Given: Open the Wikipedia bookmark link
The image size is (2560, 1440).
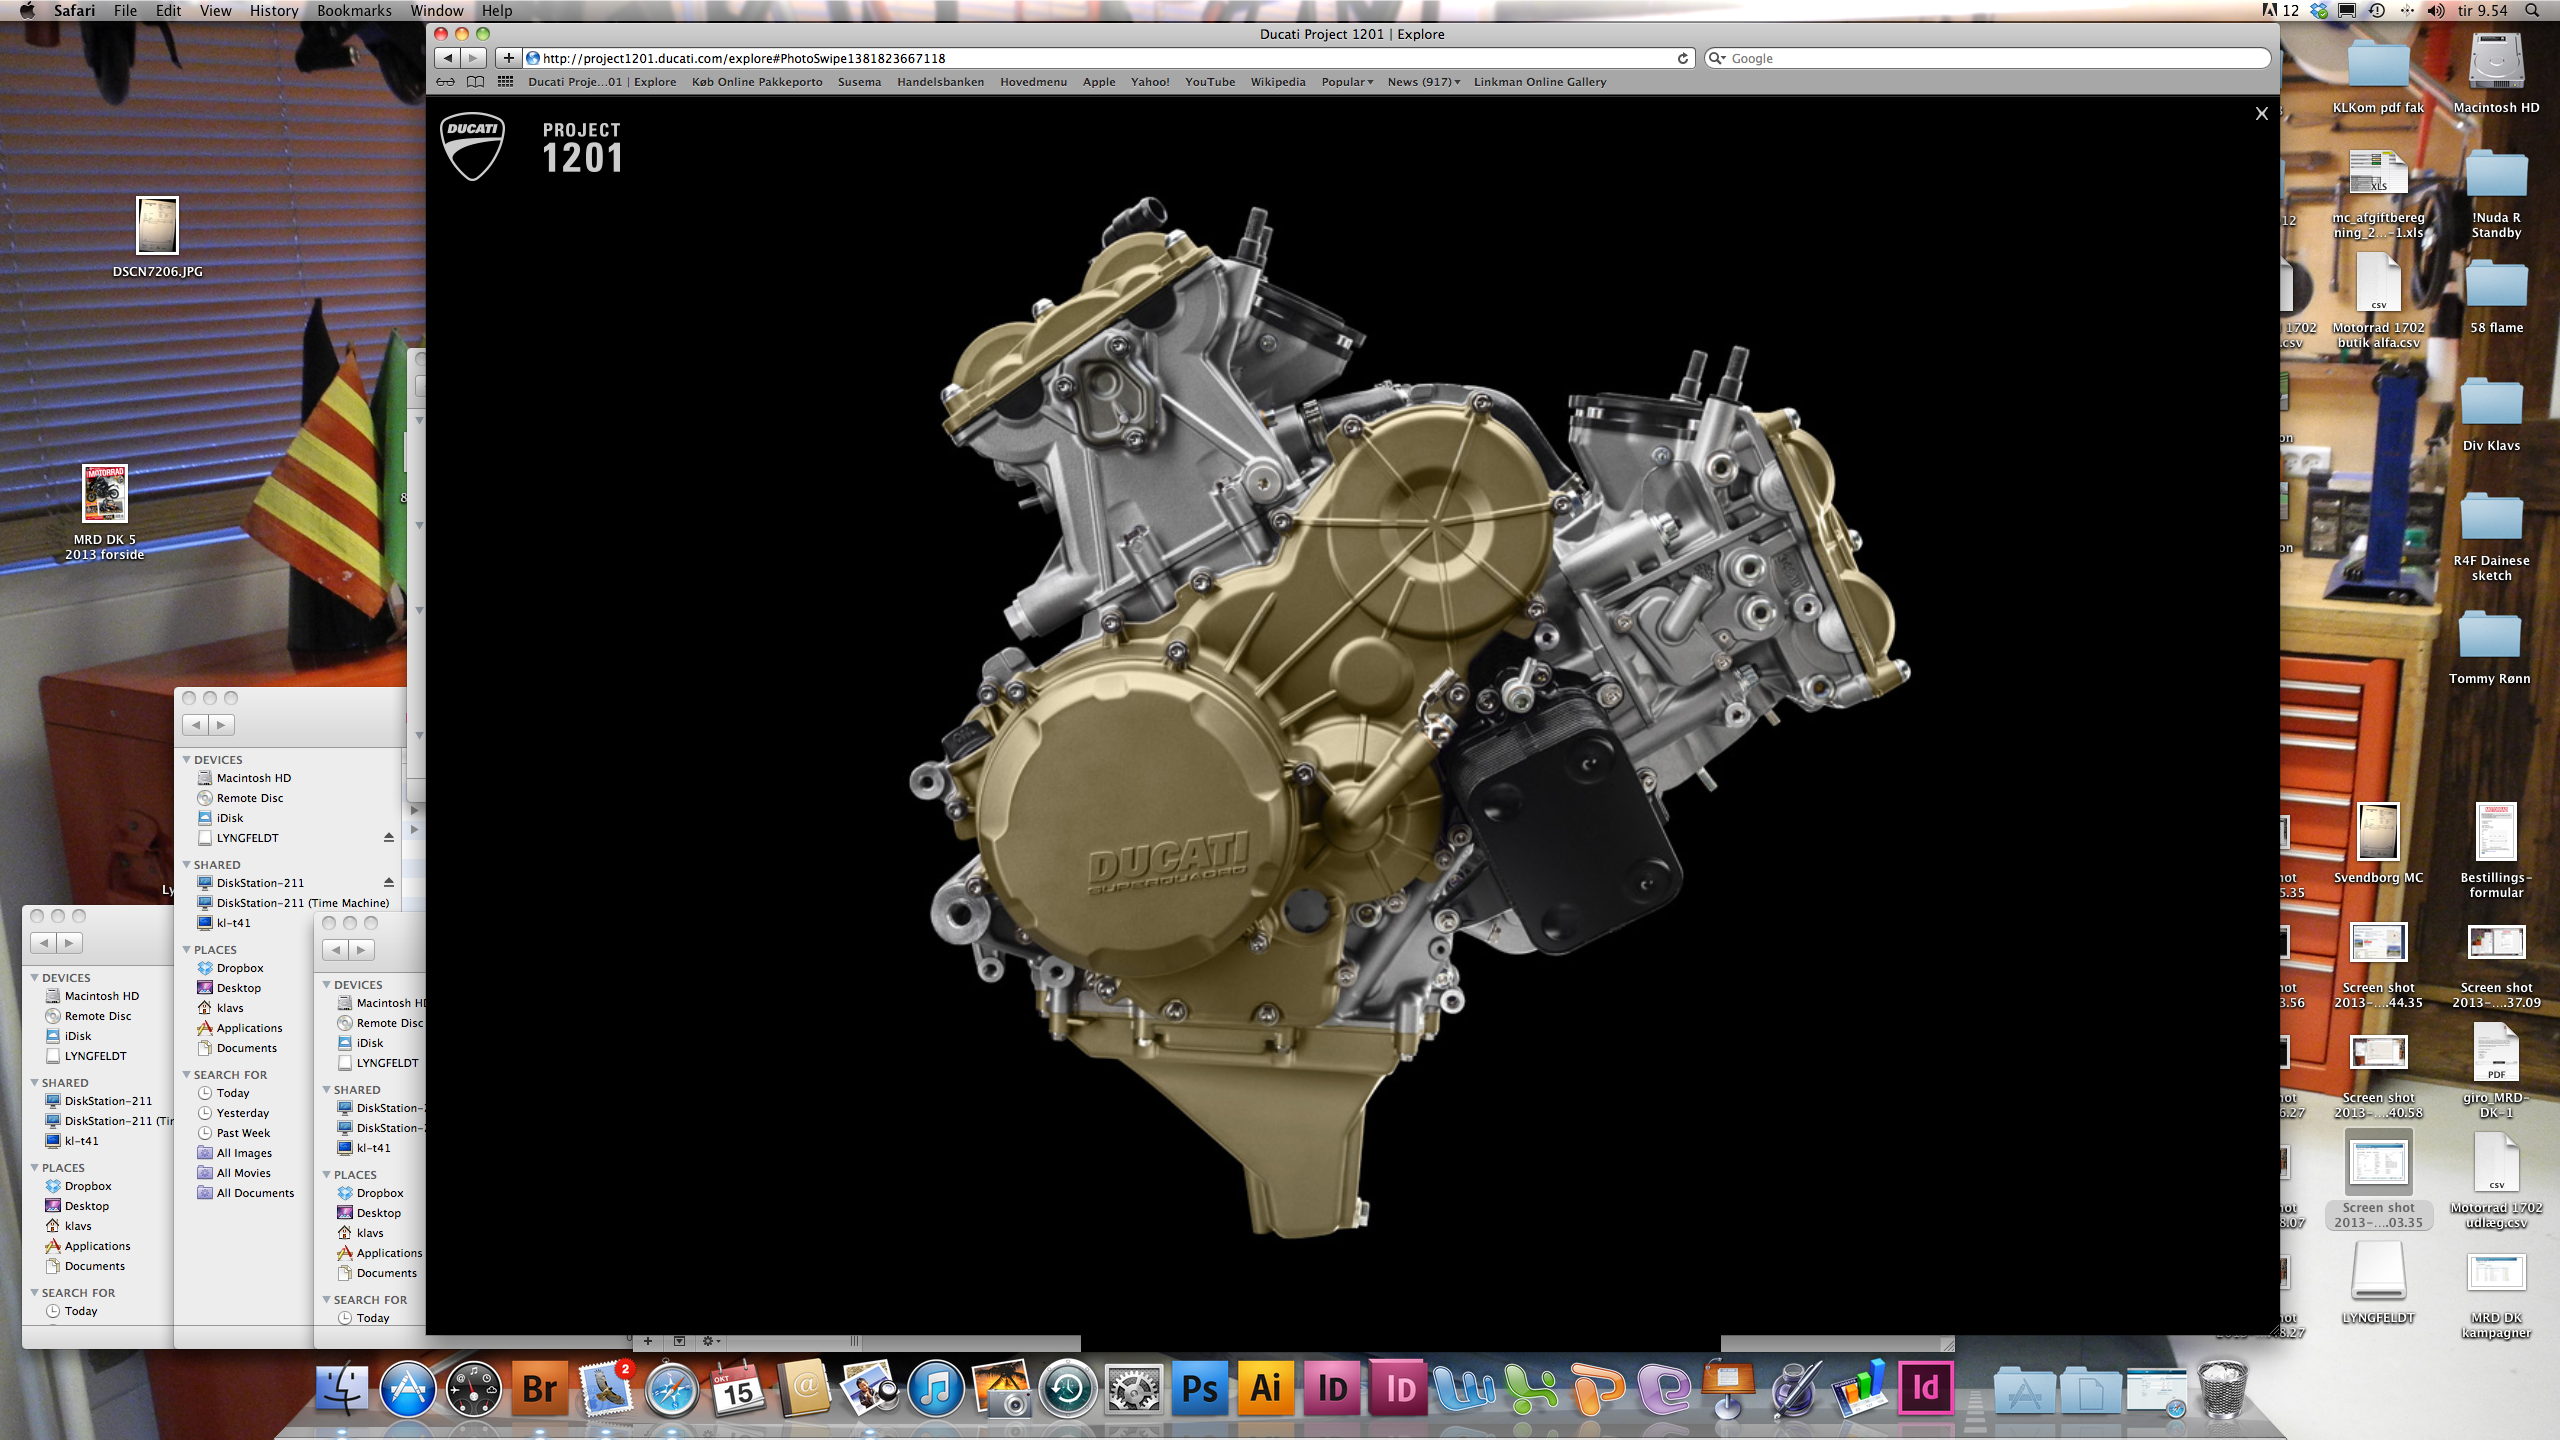Looking at the screenshot, I should [1278, 82].
